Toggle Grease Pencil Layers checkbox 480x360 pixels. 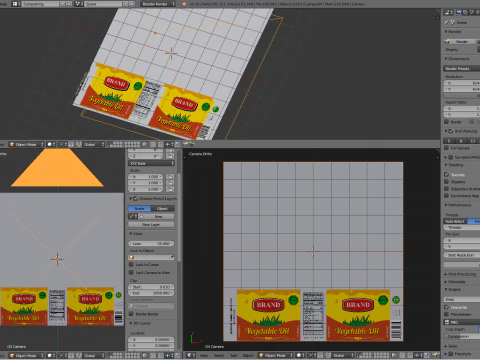pos(136,198)
